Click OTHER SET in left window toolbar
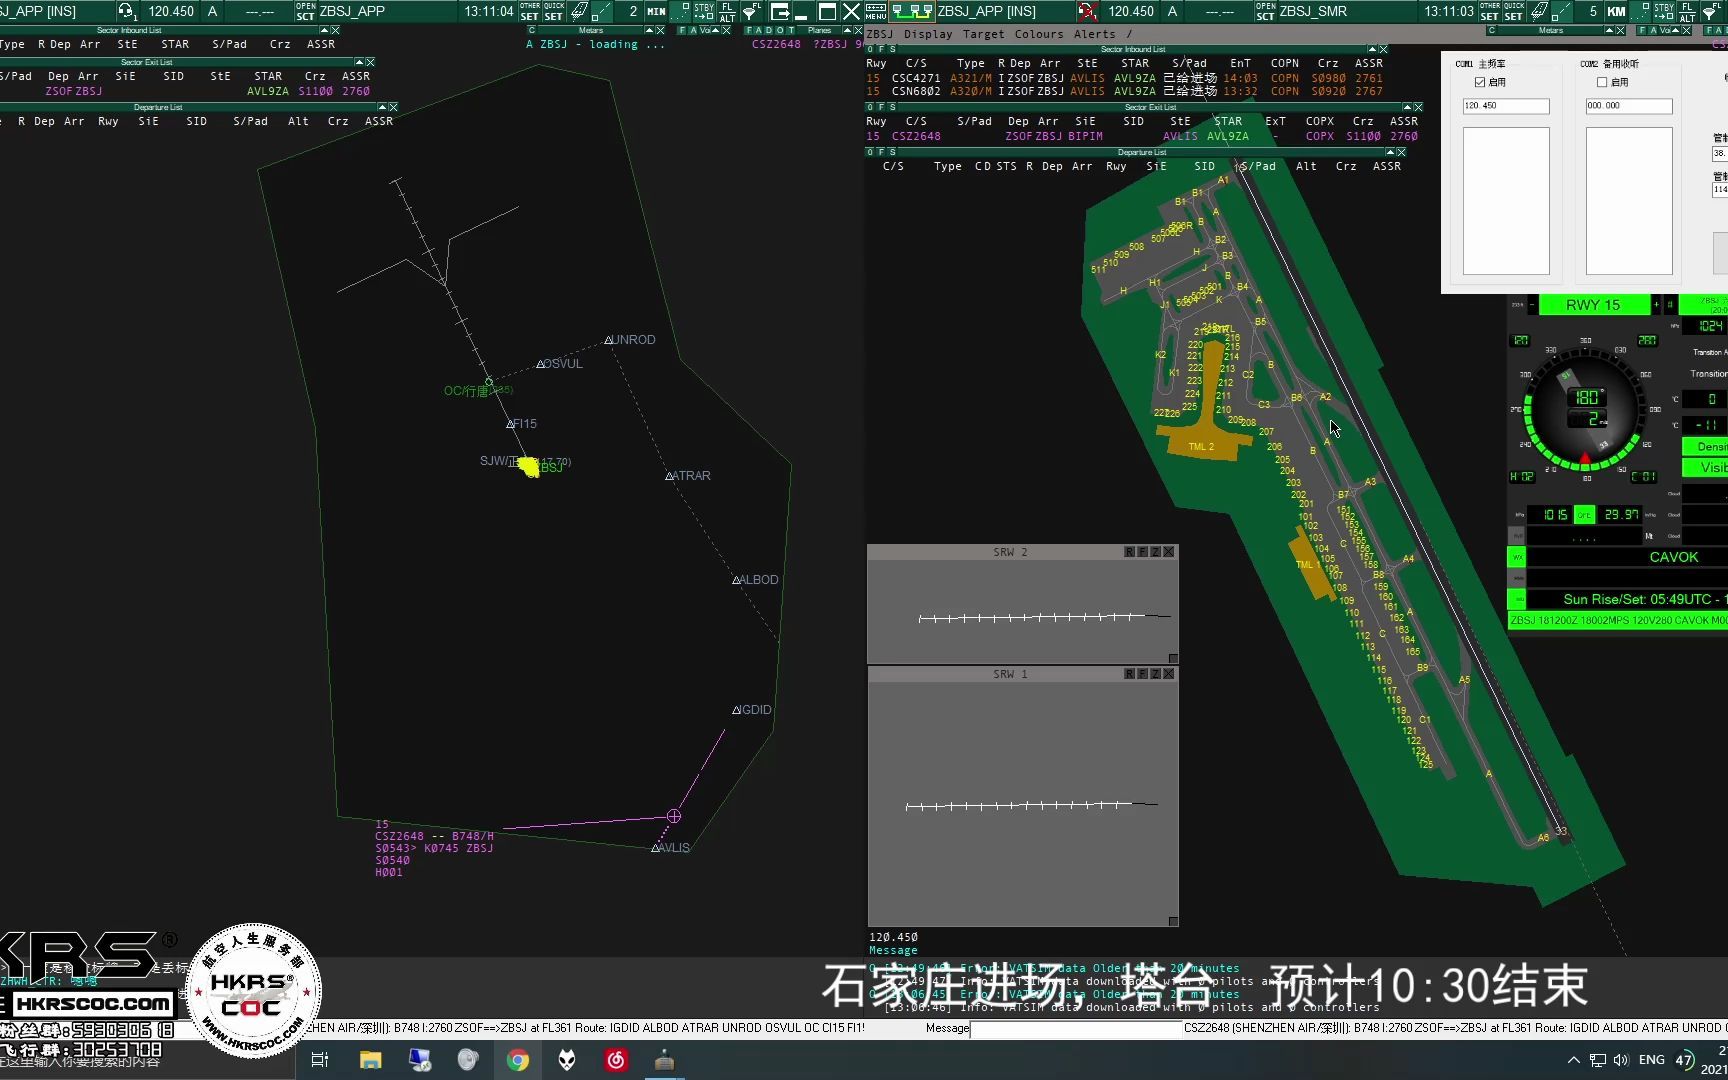 (x=530, y=11)
